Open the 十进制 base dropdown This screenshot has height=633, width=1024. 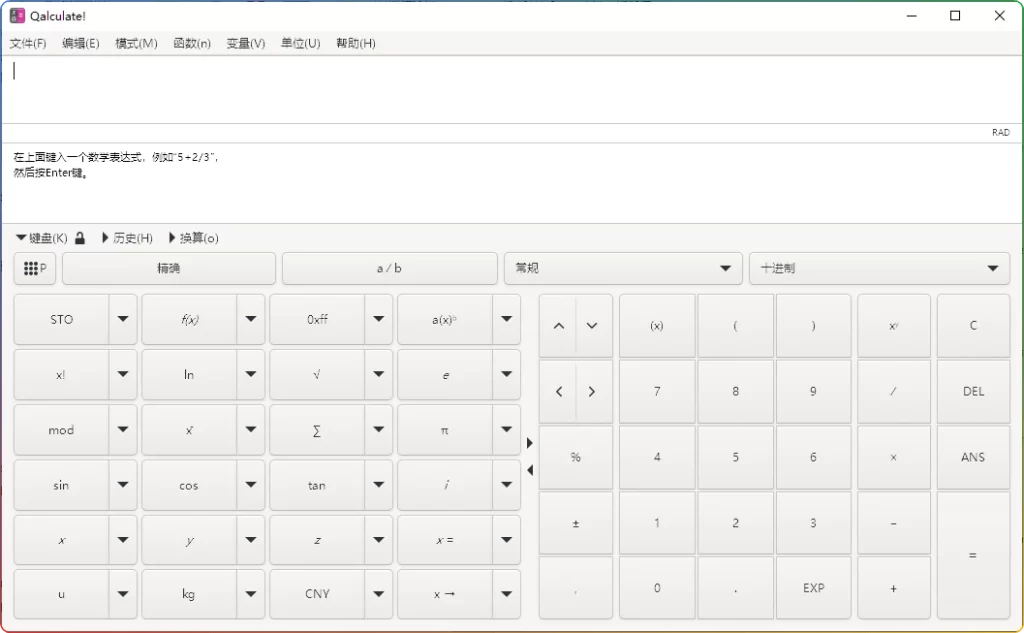[x=879, y=268]
